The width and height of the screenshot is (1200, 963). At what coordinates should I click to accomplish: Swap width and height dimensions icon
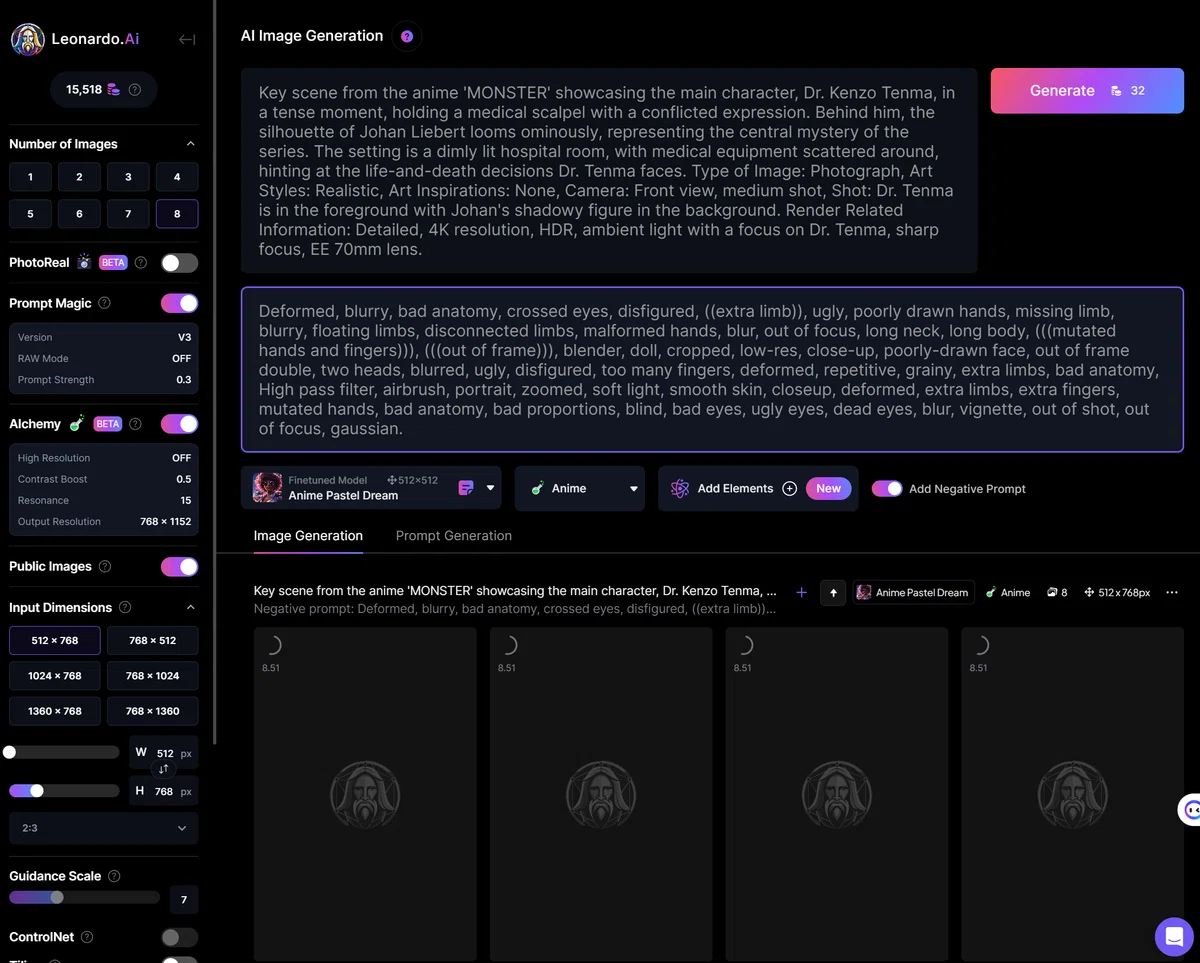coord(163,769)
